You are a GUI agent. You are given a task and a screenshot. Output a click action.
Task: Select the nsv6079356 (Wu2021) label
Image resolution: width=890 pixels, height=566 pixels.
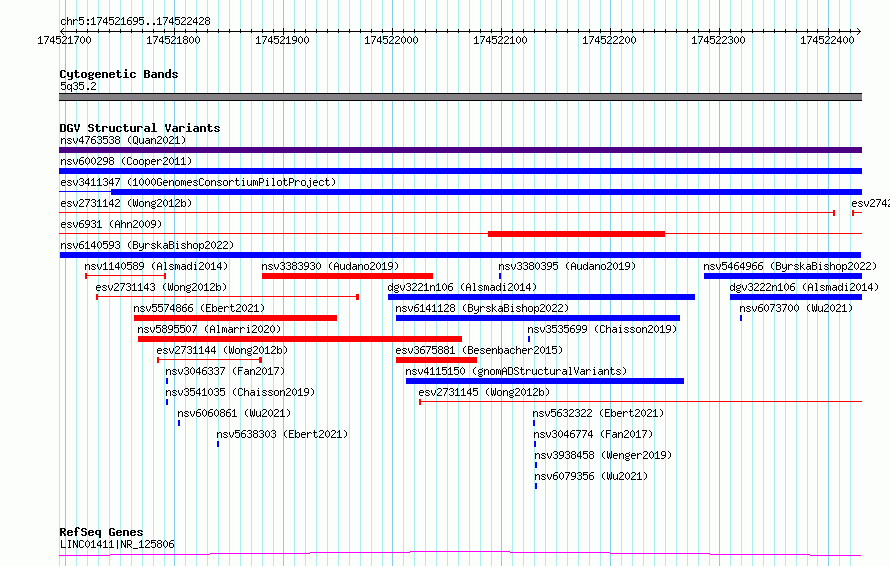click(591, 476)
